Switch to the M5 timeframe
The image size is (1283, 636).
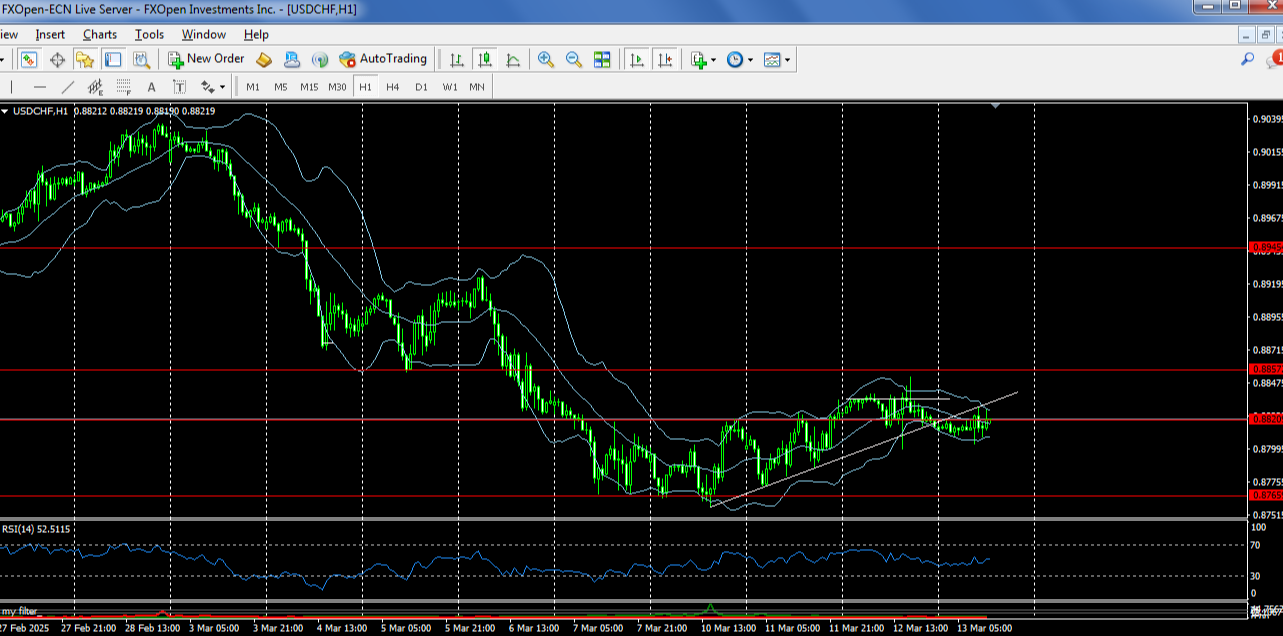(281, 87)
